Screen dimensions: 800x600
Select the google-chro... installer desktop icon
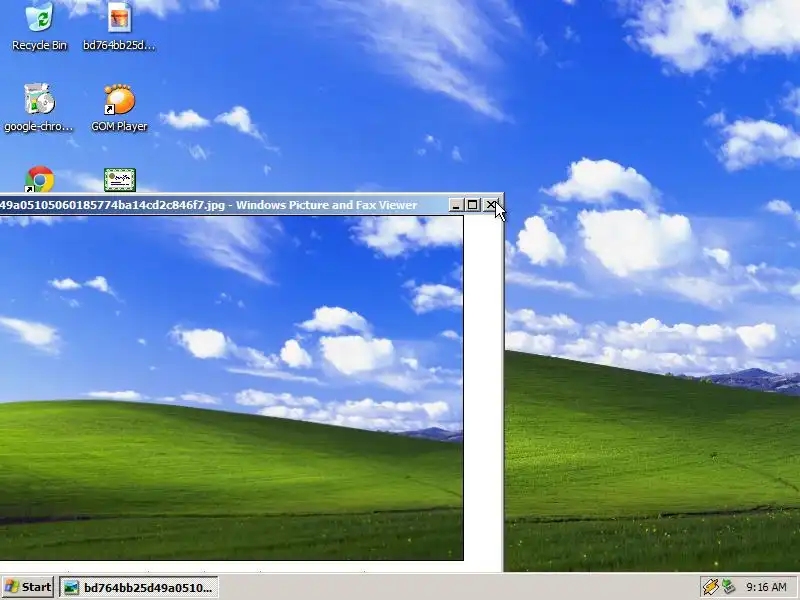click(39, 108)
